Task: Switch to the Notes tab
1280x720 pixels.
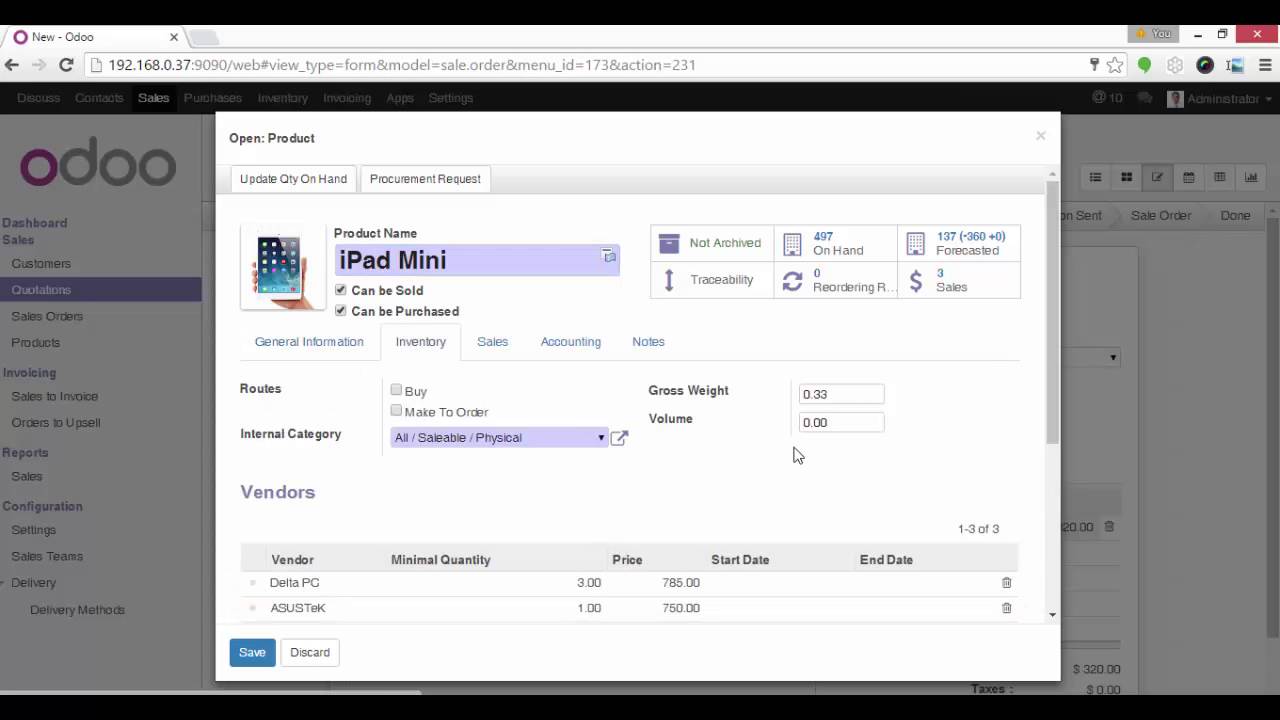Action: click(x=648, y=342)
